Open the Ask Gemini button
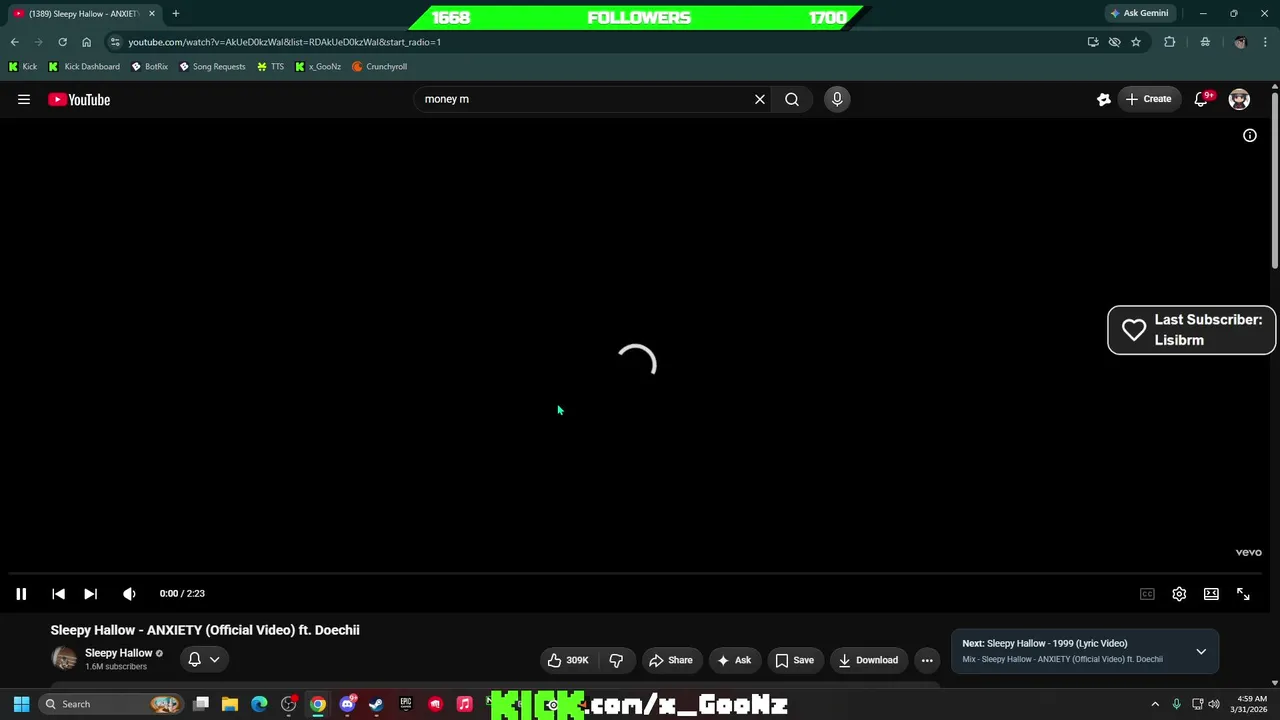This screenshot has width=1280, height=720. coord(1139,13)
